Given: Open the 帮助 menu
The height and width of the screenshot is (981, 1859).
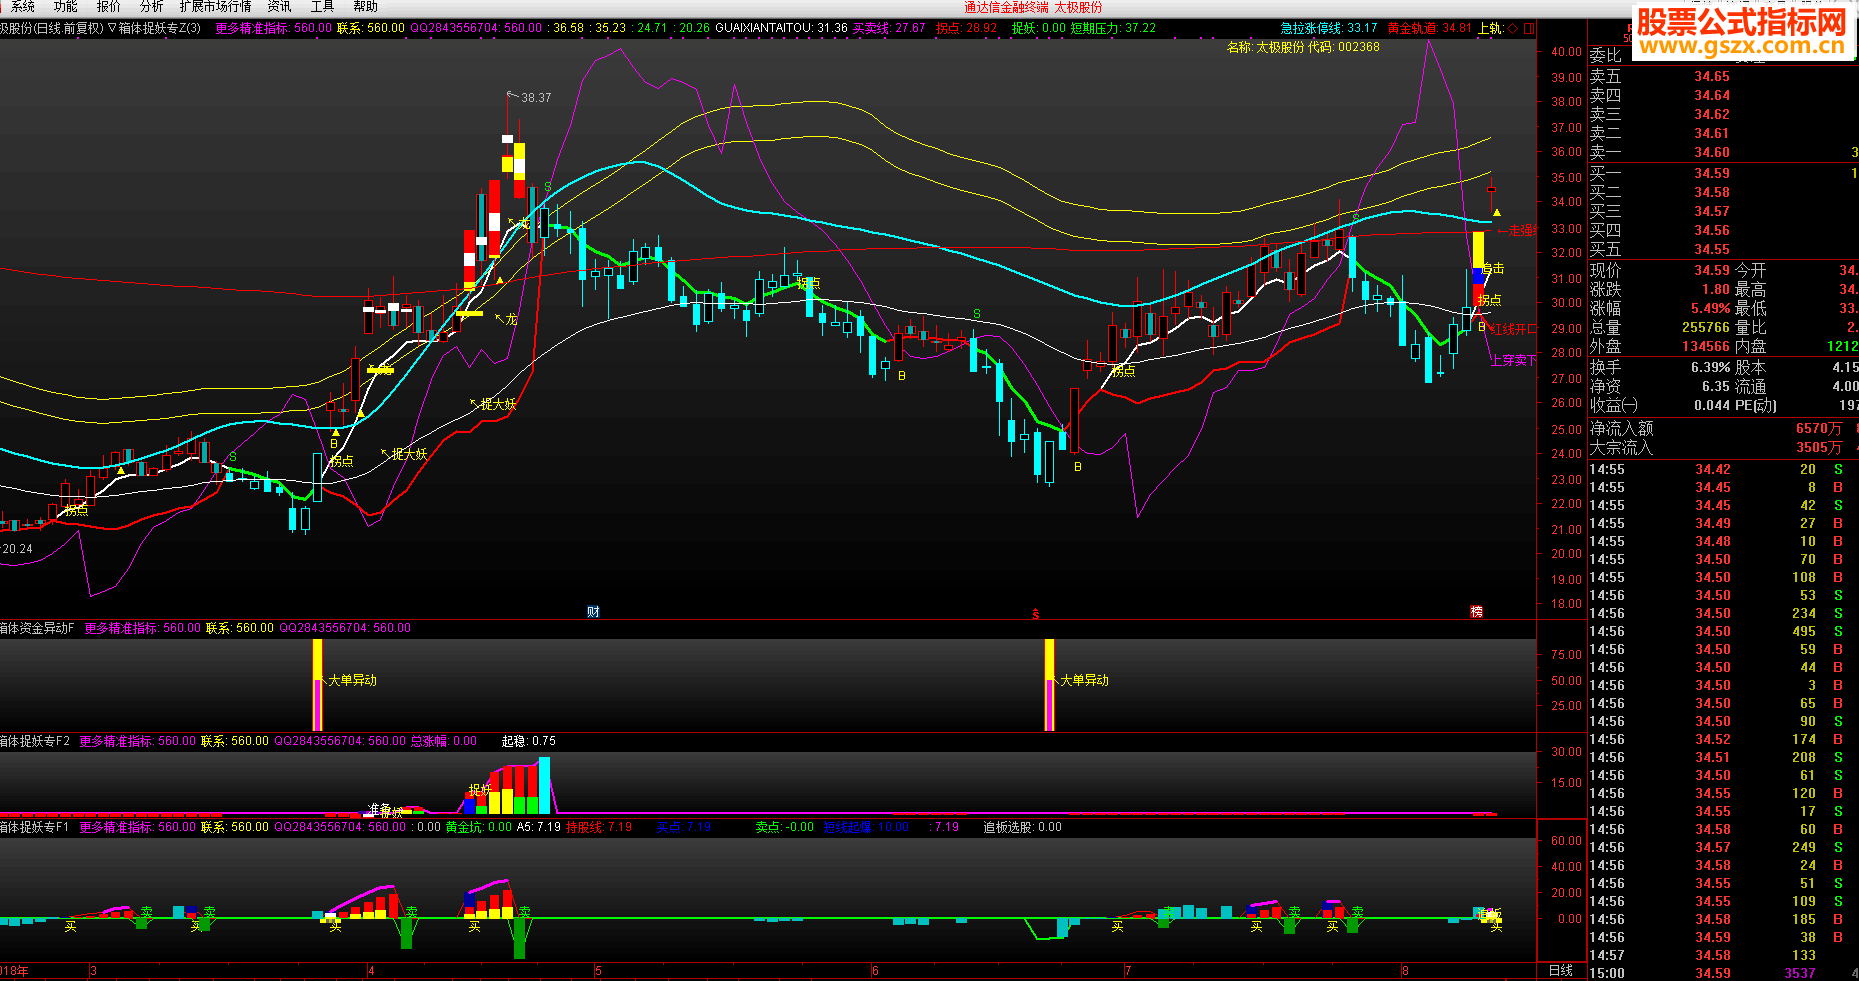Looking at the screenshot, I should 365,7.
